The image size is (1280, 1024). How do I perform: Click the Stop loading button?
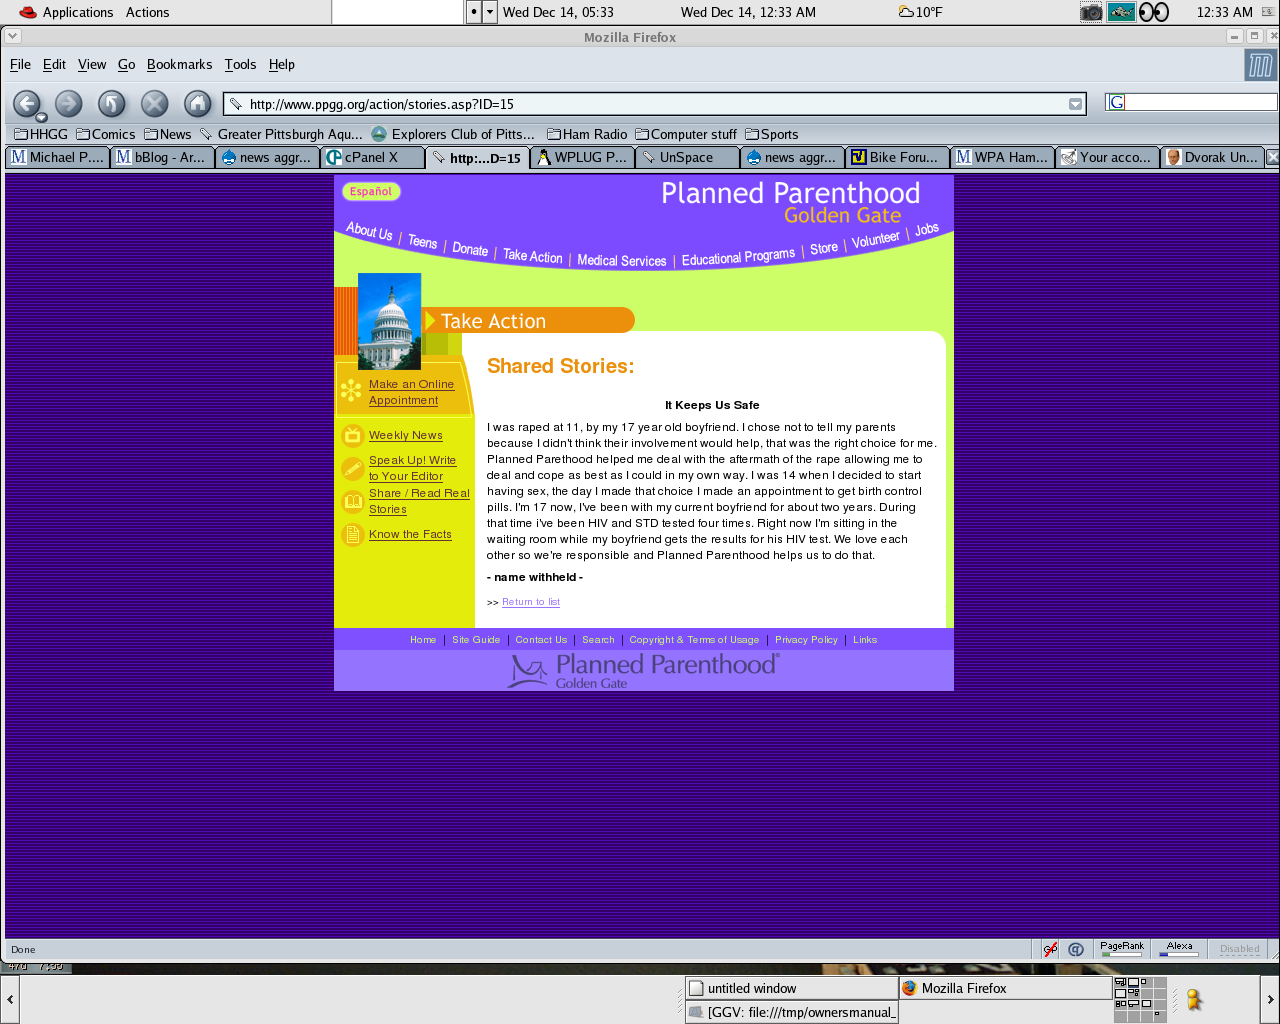154,103
